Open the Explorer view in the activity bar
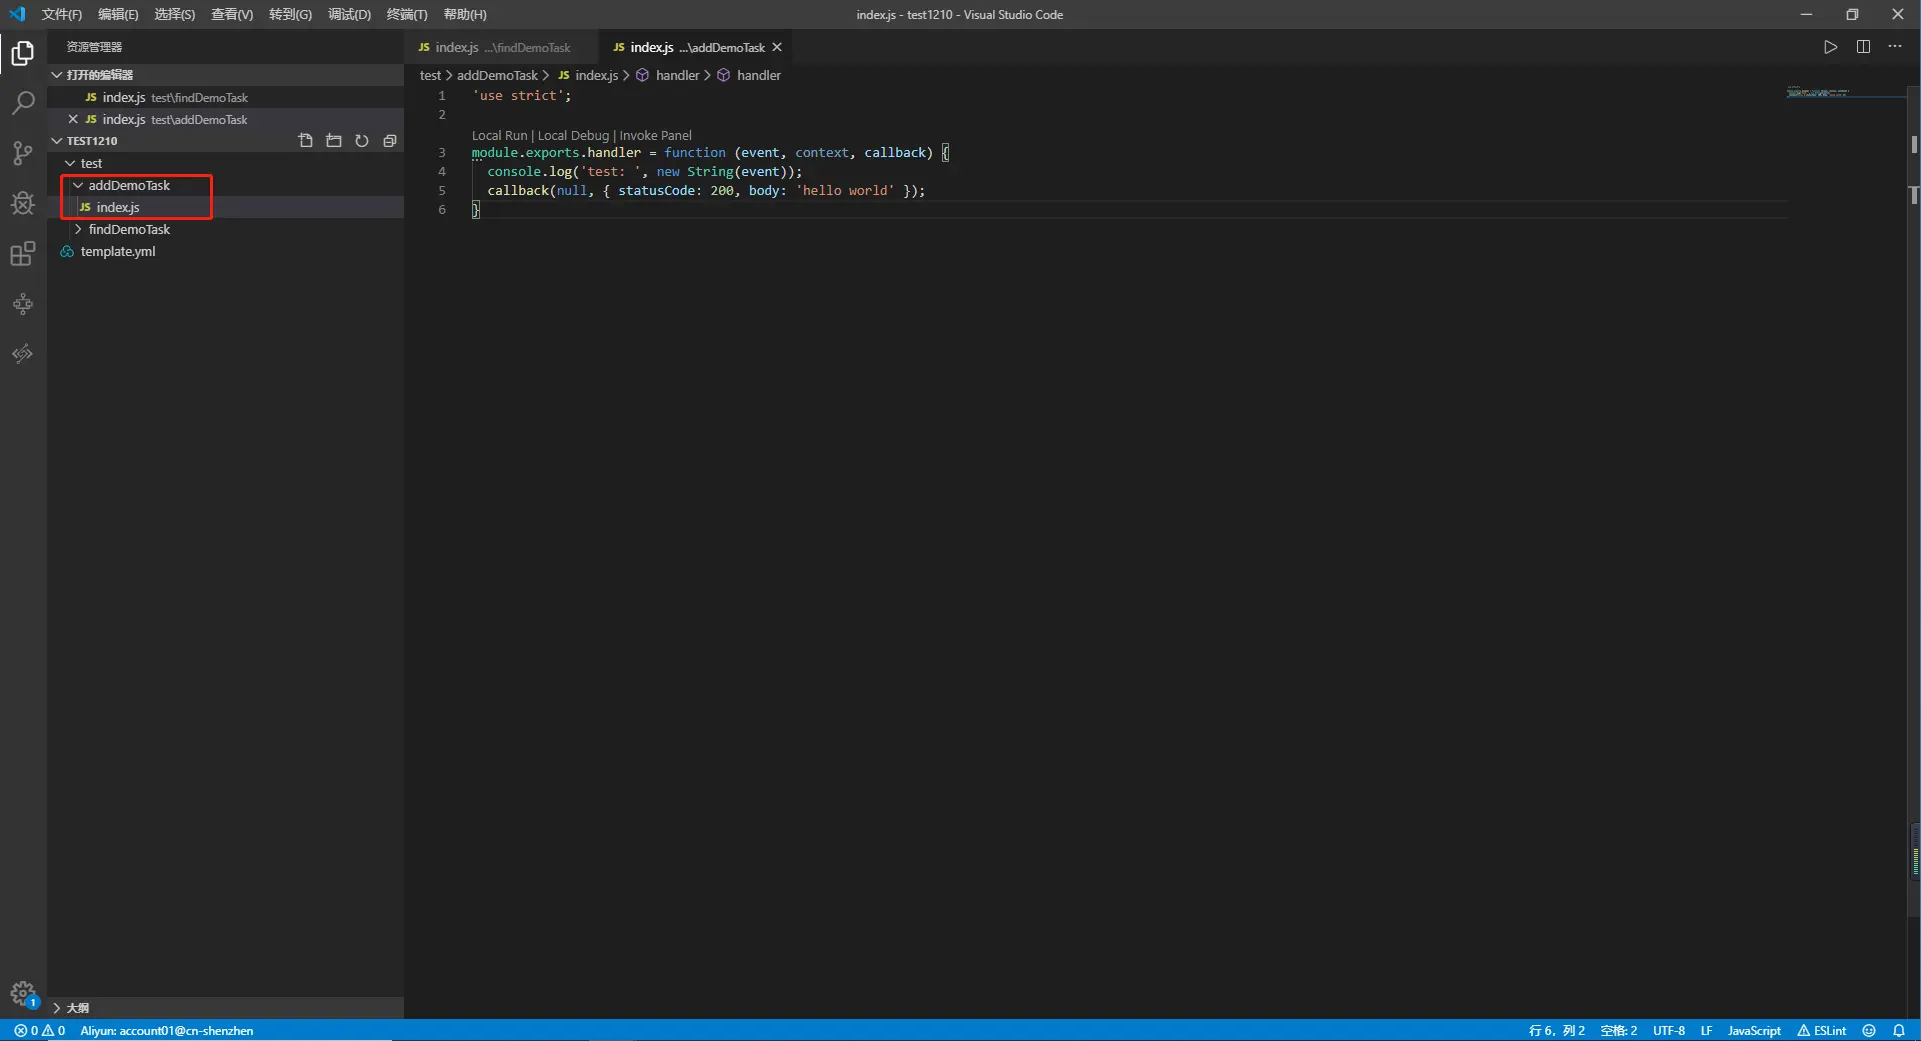The image size is (1921, 1041). [22, 53]
